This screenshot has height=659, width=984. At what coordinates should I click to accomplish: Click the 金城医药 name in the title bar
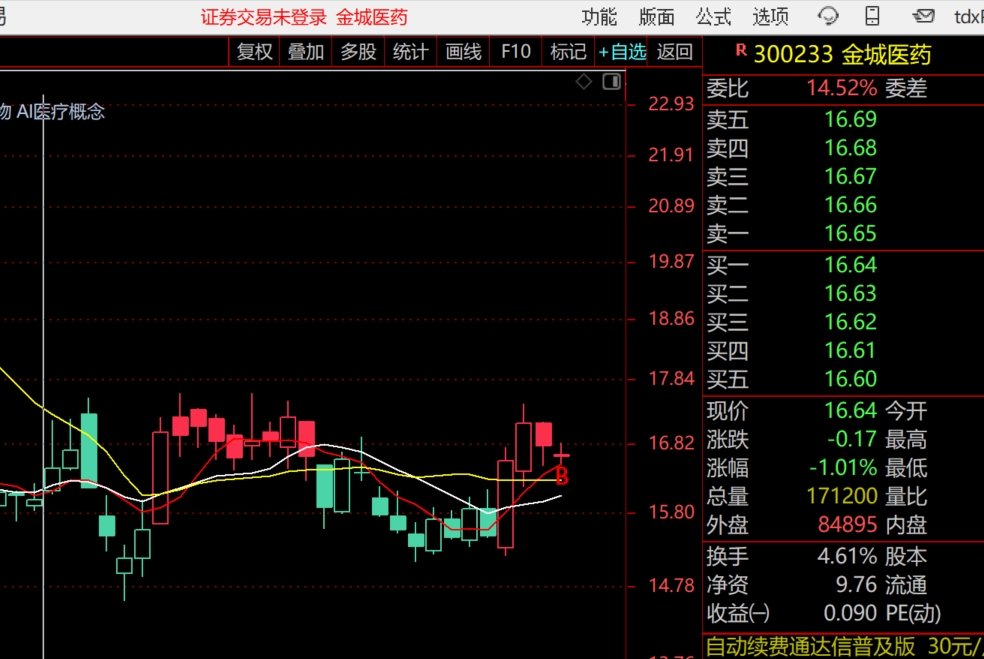372,17
